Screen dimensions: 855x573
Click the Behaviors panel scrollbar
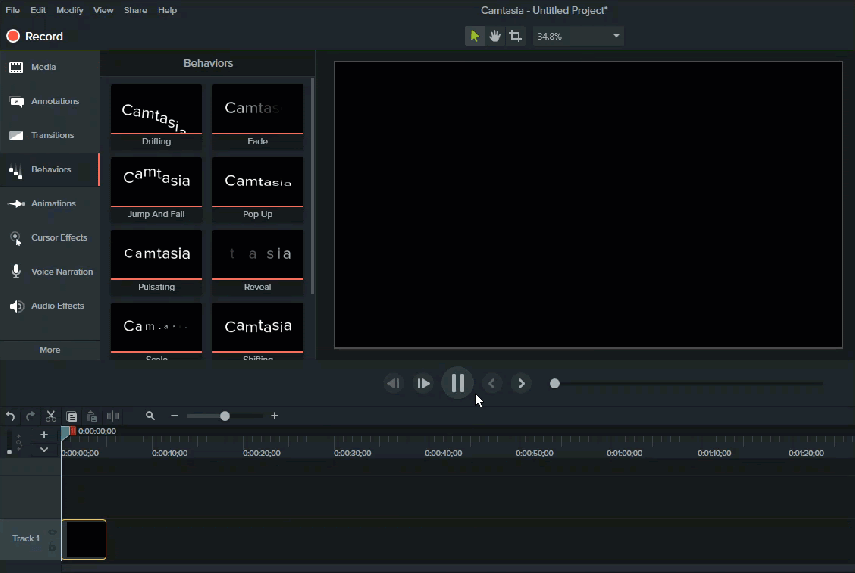[312, 185]
